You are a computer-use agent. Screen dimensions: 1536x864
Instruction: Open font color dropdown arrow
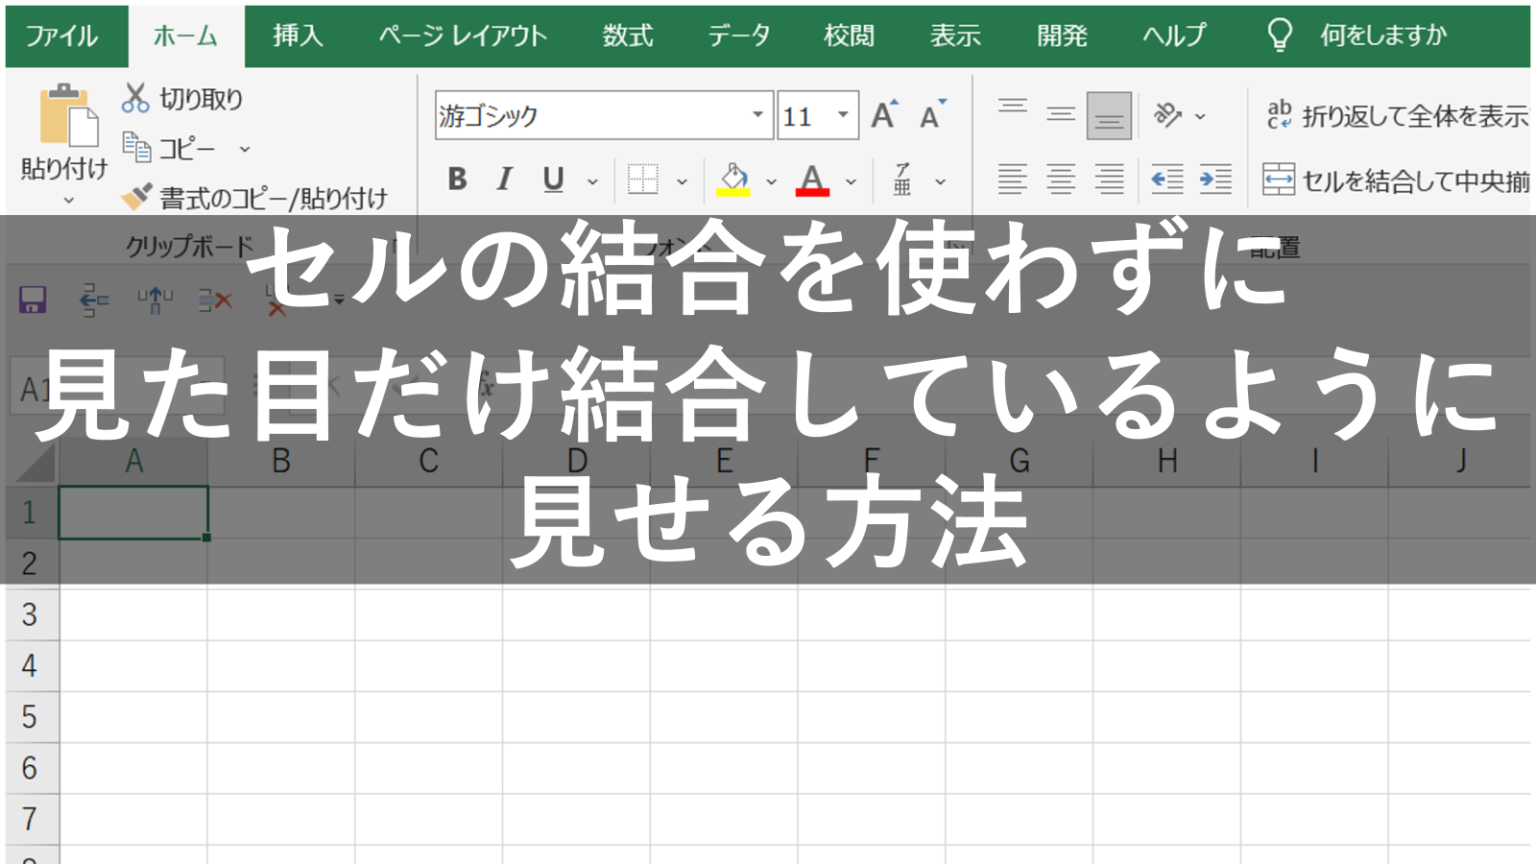click(x=851, y=182)
